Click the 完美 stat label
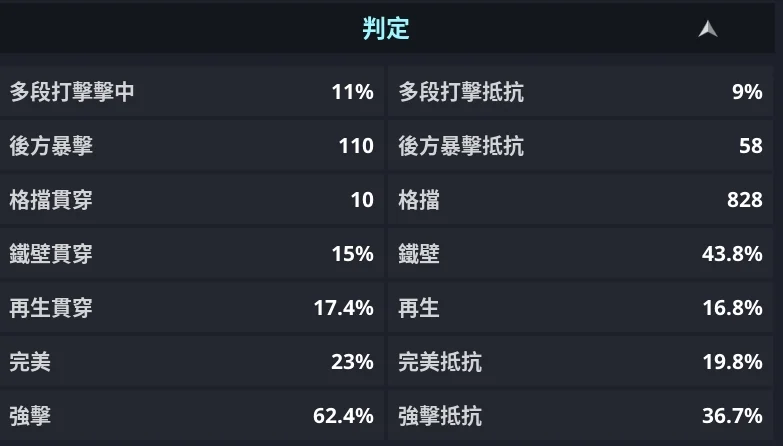 30,361
